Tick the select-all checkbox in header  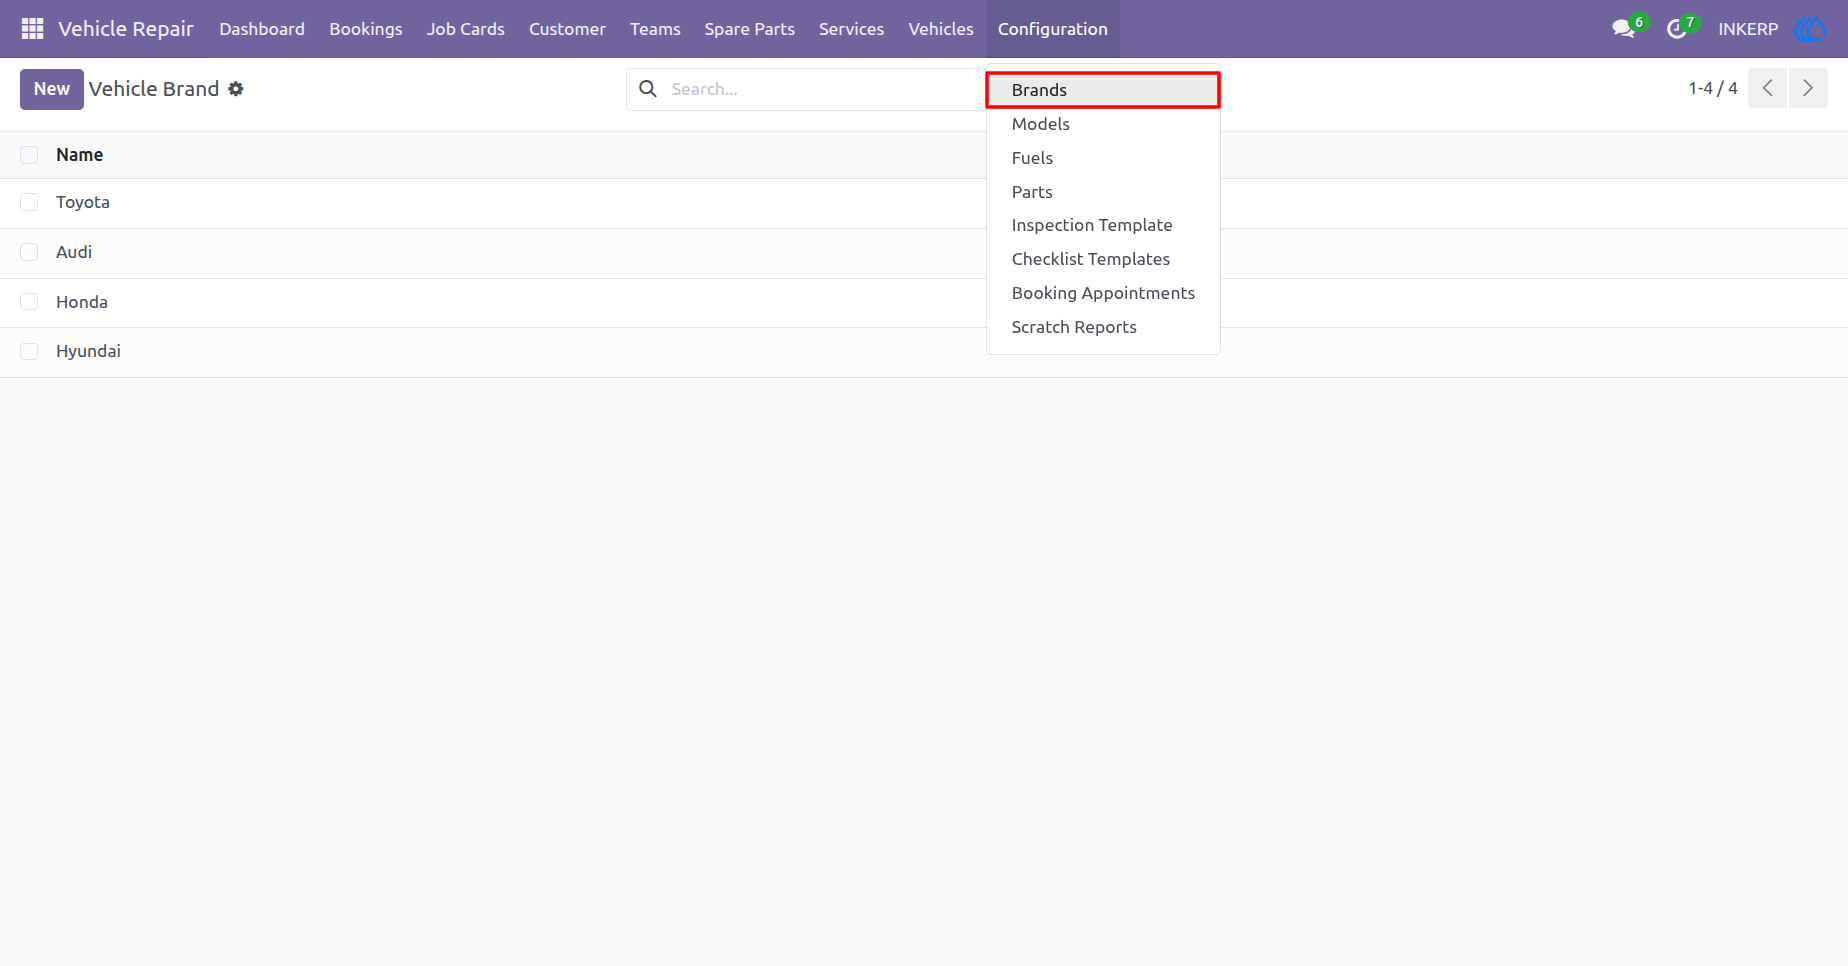coord(29,155)
